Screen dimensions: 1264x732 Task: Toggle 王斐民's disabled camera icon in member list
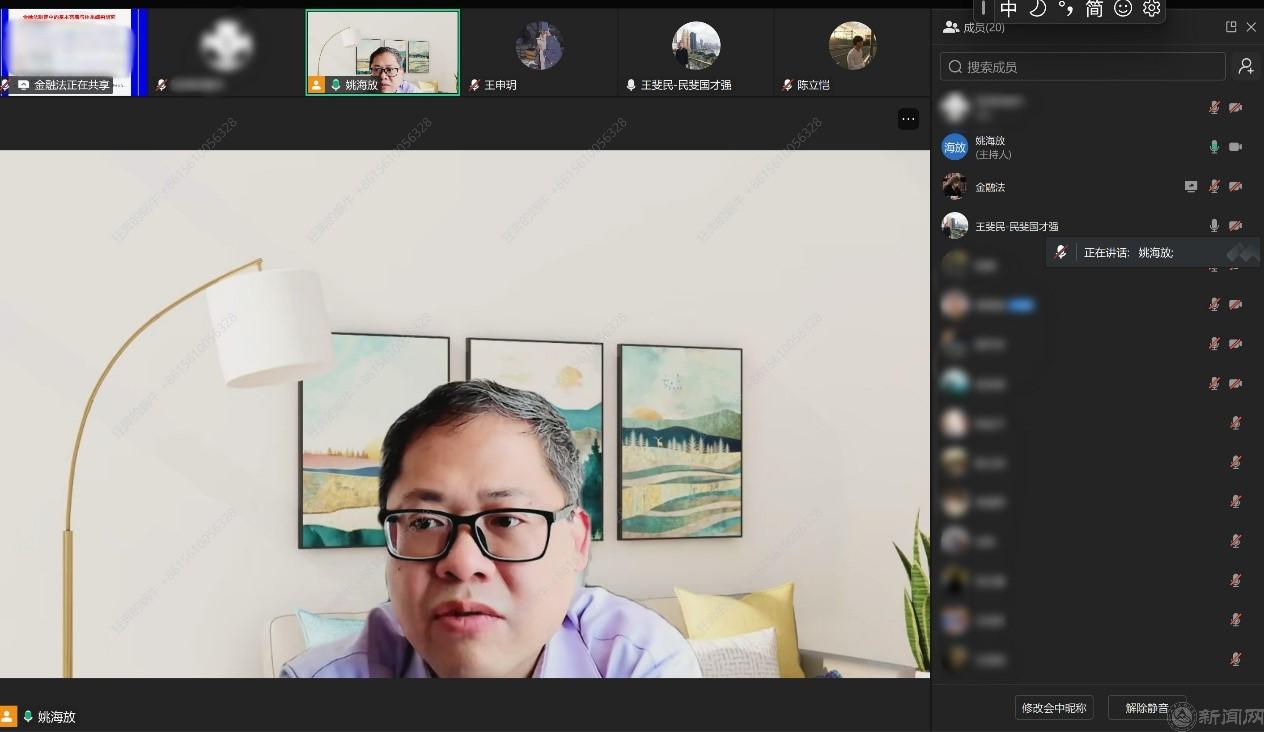click(1235, 226)
